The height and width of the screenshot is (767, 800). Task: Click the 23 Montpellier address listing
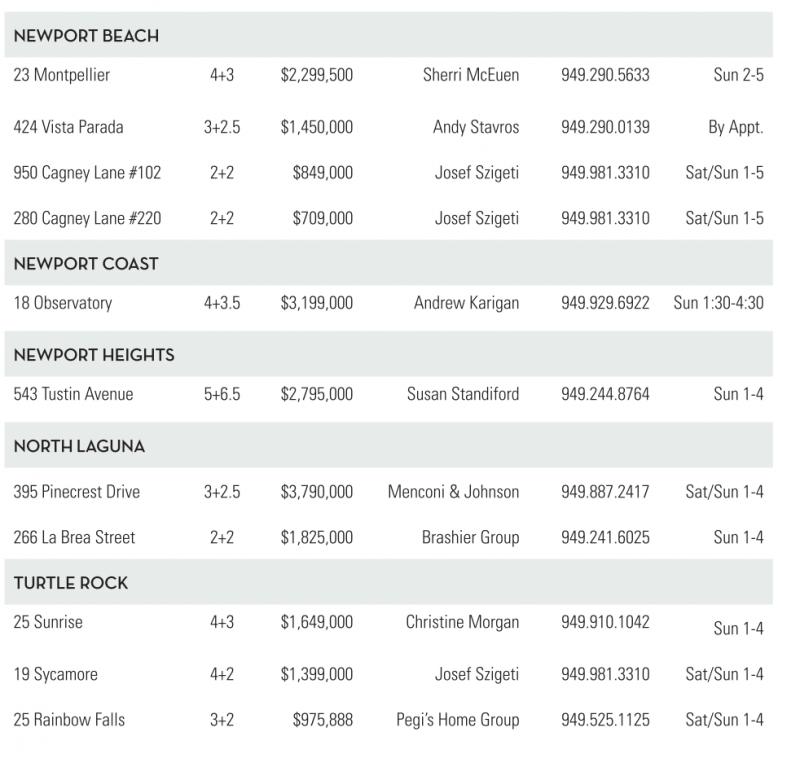62,75
